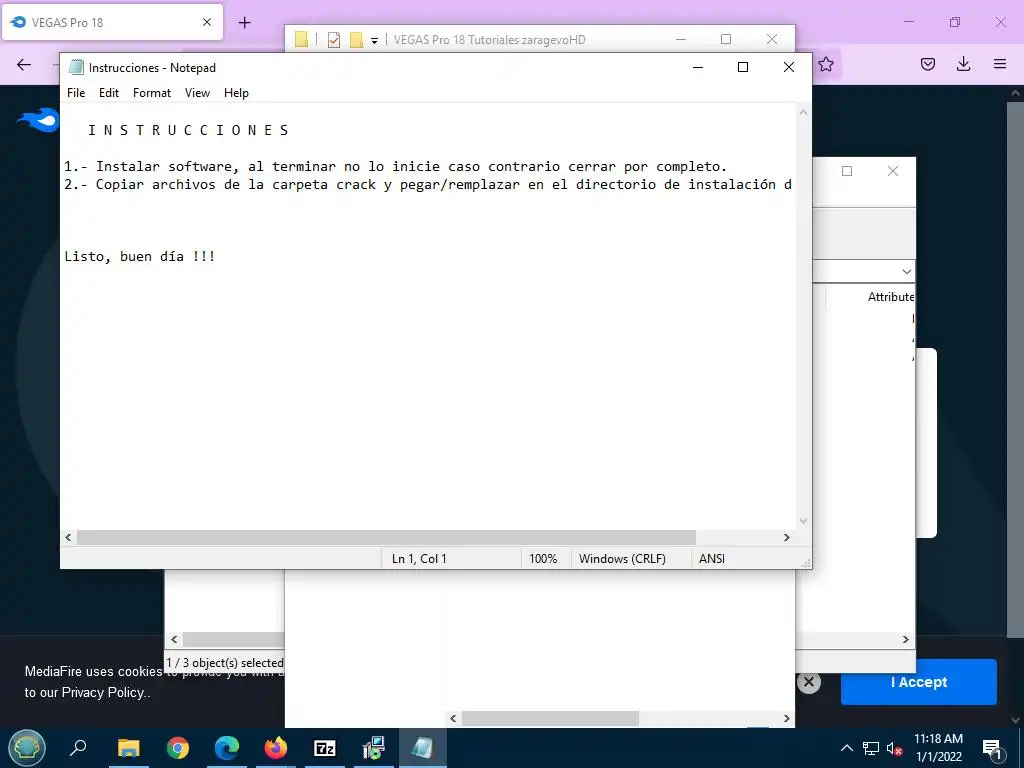
Task: Click the 100% zoom status entry
Action: click(543, 558)
